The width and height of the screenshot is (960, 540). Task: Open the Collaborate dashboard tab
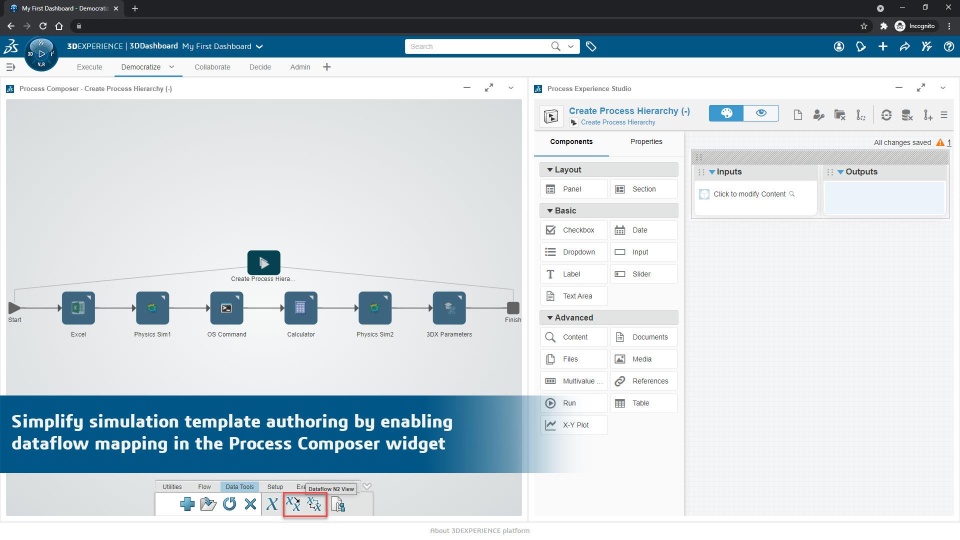tap(212, 67)
